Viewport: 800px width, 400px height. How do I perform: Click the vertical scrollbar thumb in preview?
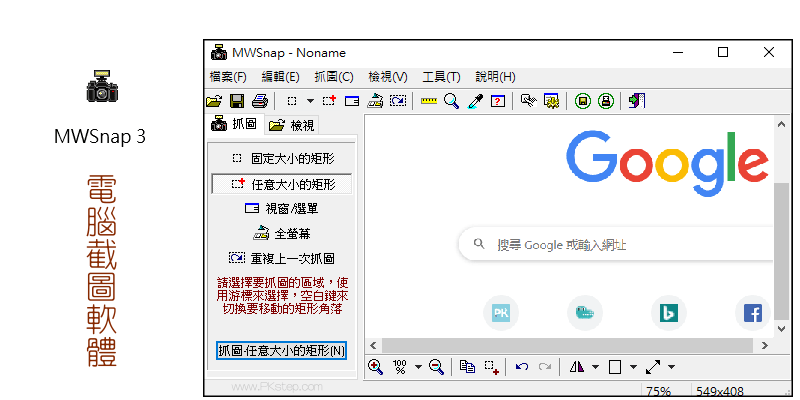coord(781,251)
